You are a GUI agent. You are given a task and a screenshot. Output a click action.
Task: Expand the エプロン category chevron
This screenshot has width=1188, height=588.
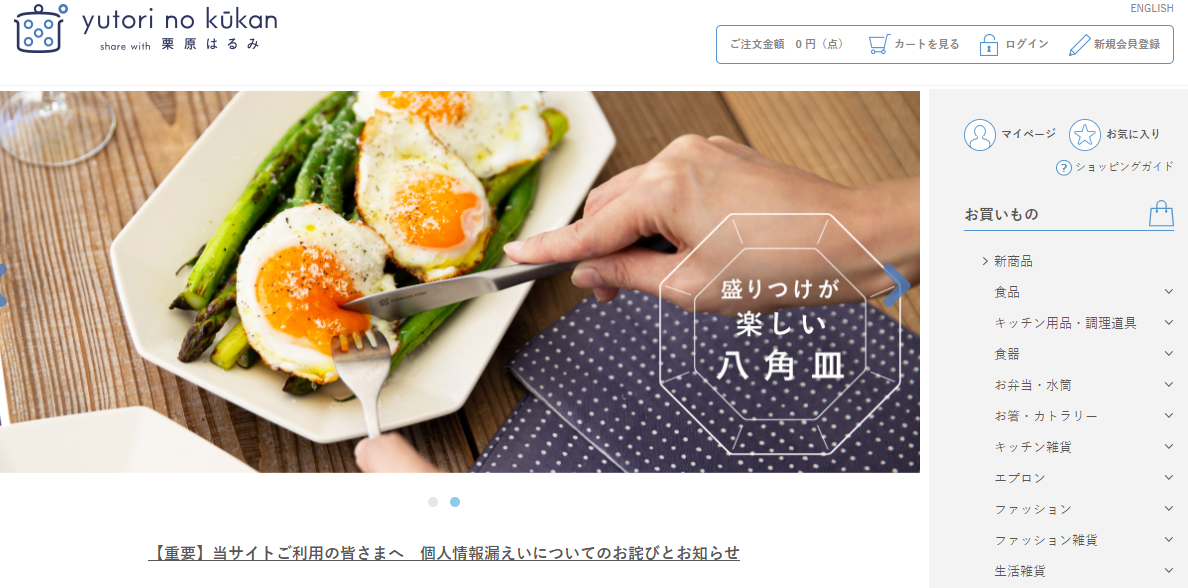tap(1168, 478)
